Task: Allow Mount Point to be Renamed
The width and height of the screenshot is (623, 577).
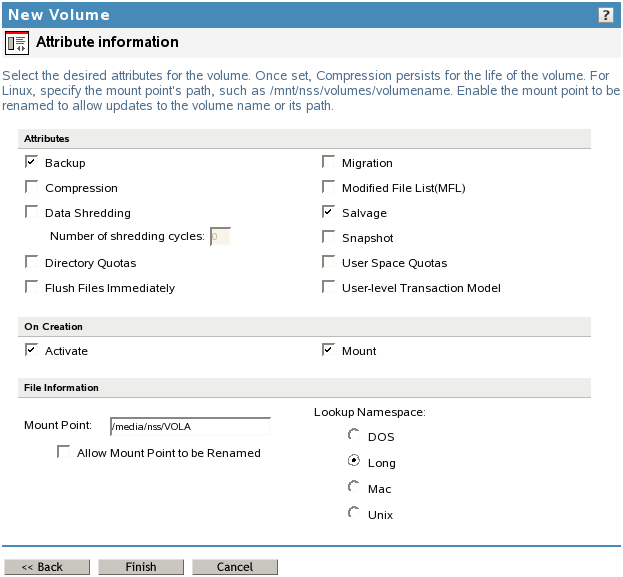Action: click(64, 452)
